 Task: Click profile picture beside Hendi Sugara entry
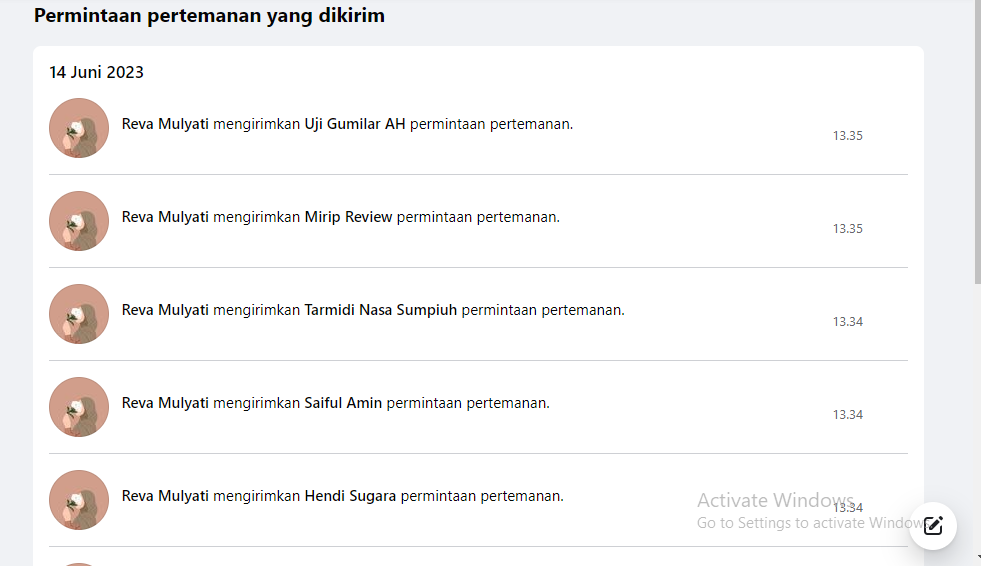coord(79,500)
